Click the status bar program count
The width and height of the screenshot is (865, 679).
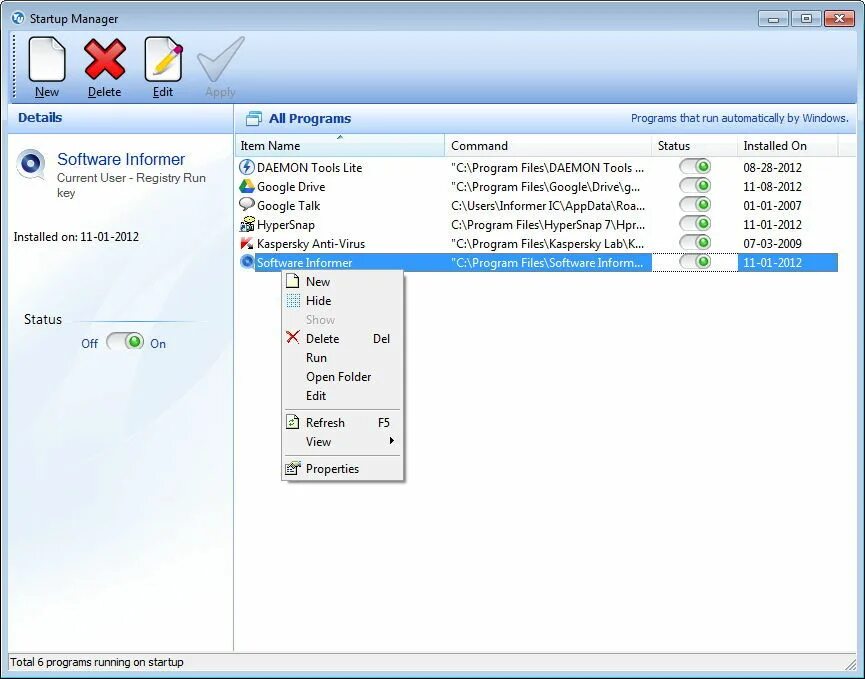pyautogui.click(x=97, y=662)
